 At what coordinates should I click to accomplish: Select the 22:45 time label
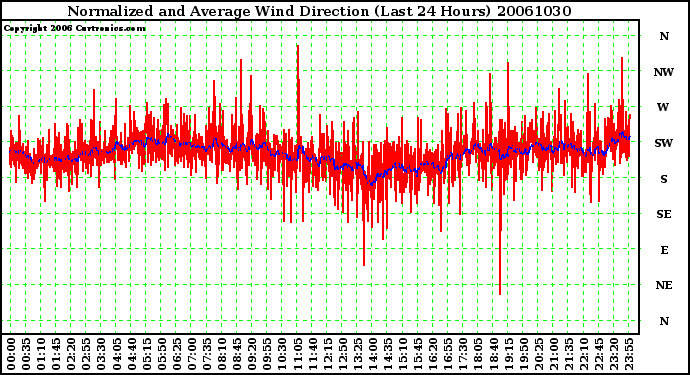click(x=599, y=354)
